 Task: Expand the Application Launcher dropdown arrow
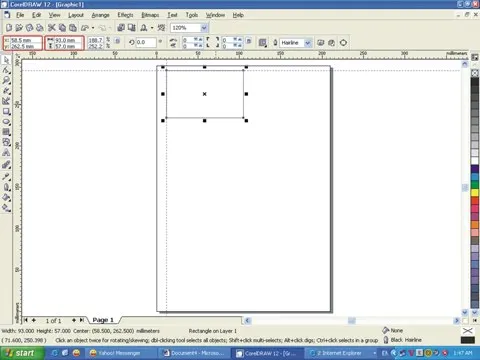152,28
